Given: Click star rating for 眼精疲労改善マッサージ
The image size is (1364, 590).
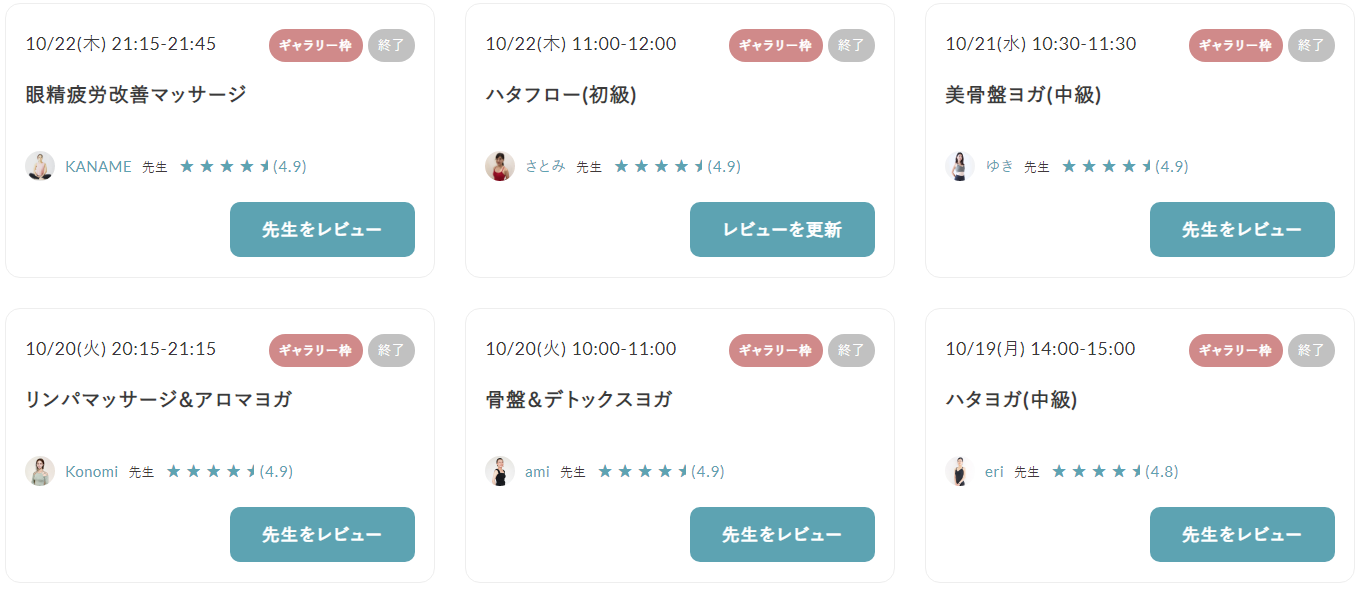Looking at the screenshot, I should 243,166.
